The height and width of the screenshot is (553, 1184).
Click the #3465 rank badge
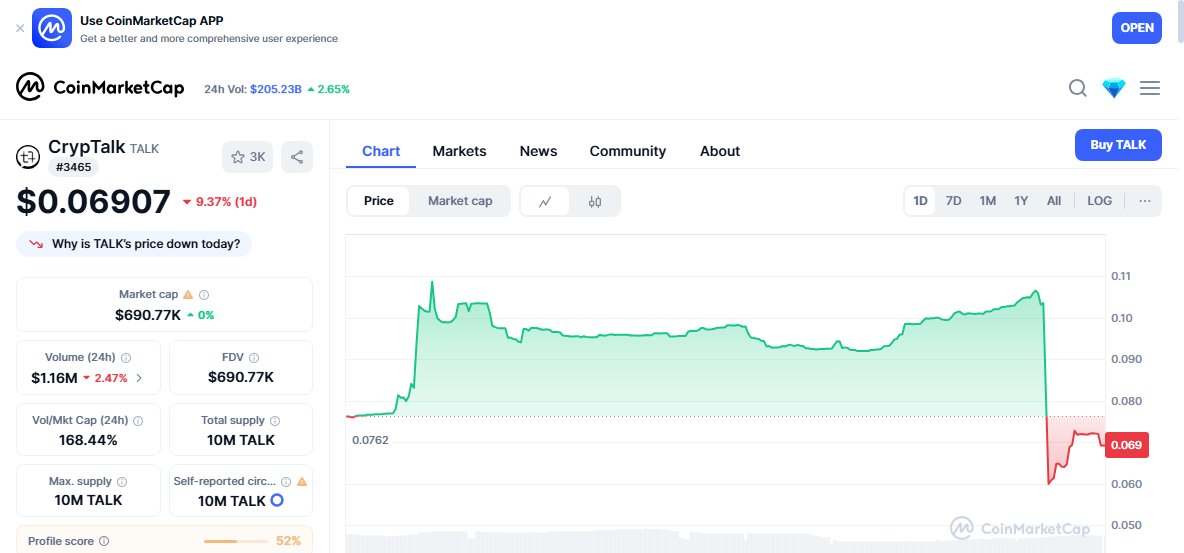point(73,166)
